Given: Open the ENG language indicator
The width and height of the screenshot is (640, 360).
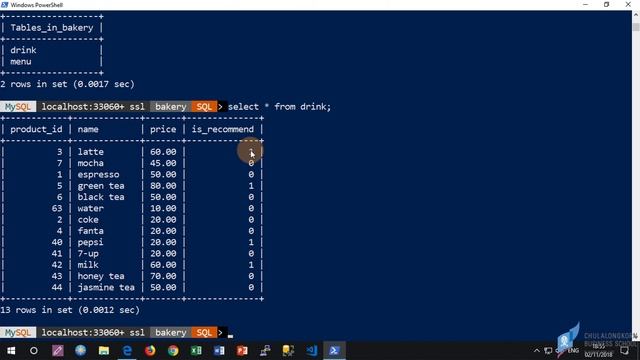Looking at the screenshot, I should (573, 351).
